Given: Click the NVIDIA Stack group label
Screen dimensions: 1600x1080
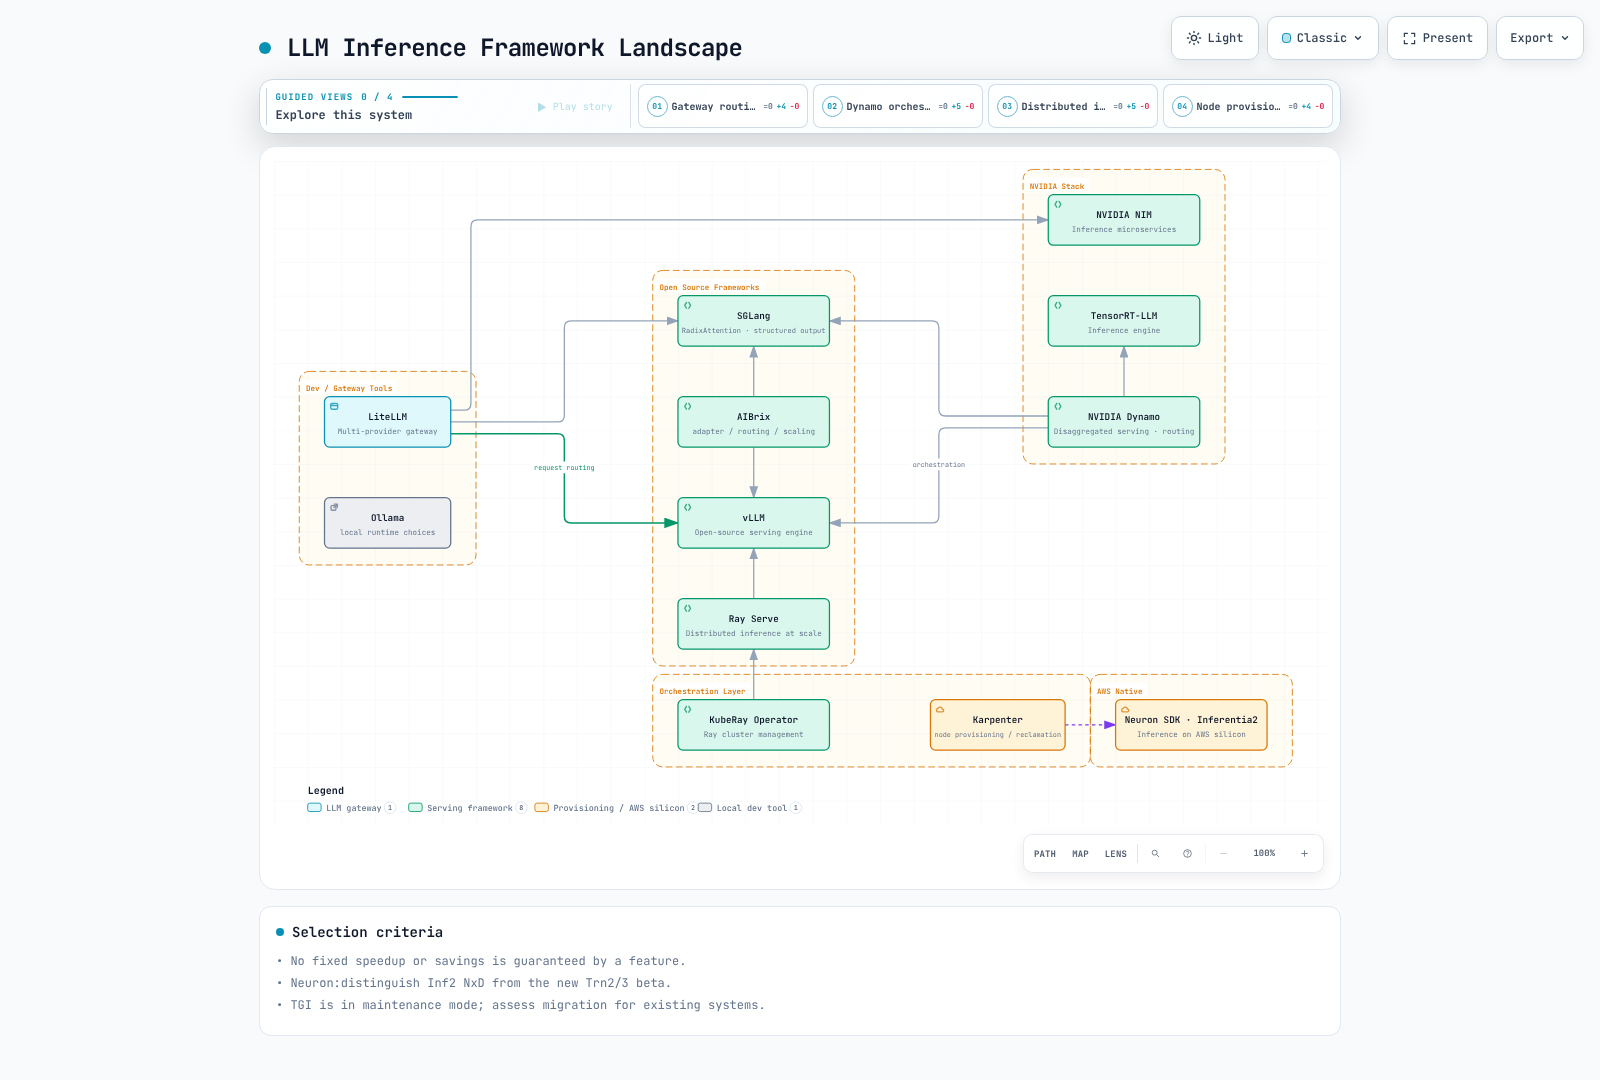Looking at the screenshot, I should [1057, 187].
